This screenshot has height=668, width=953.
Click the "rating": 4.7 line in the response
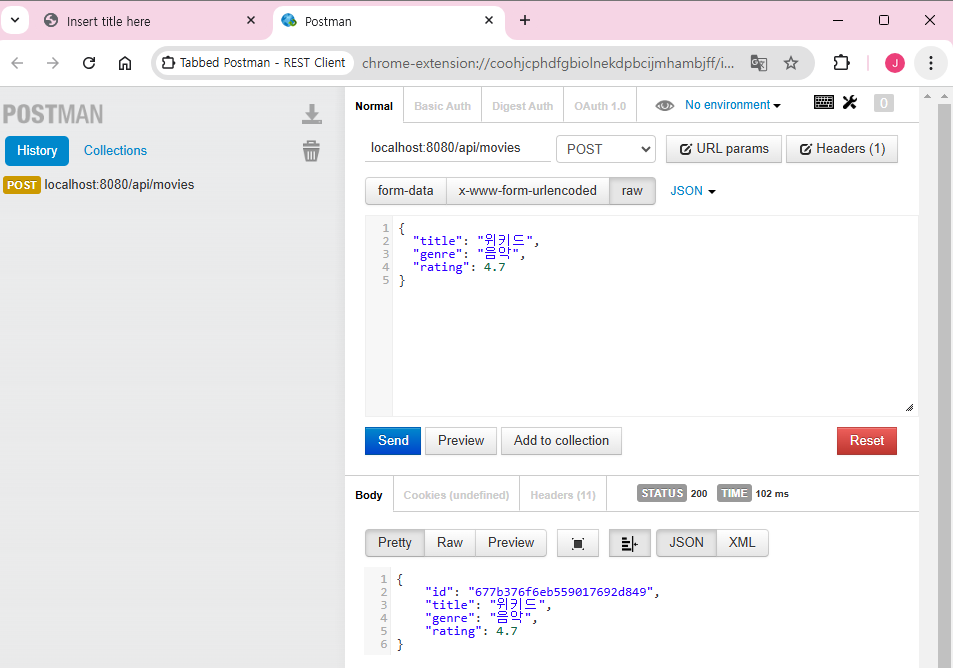[x=474, y=632]
